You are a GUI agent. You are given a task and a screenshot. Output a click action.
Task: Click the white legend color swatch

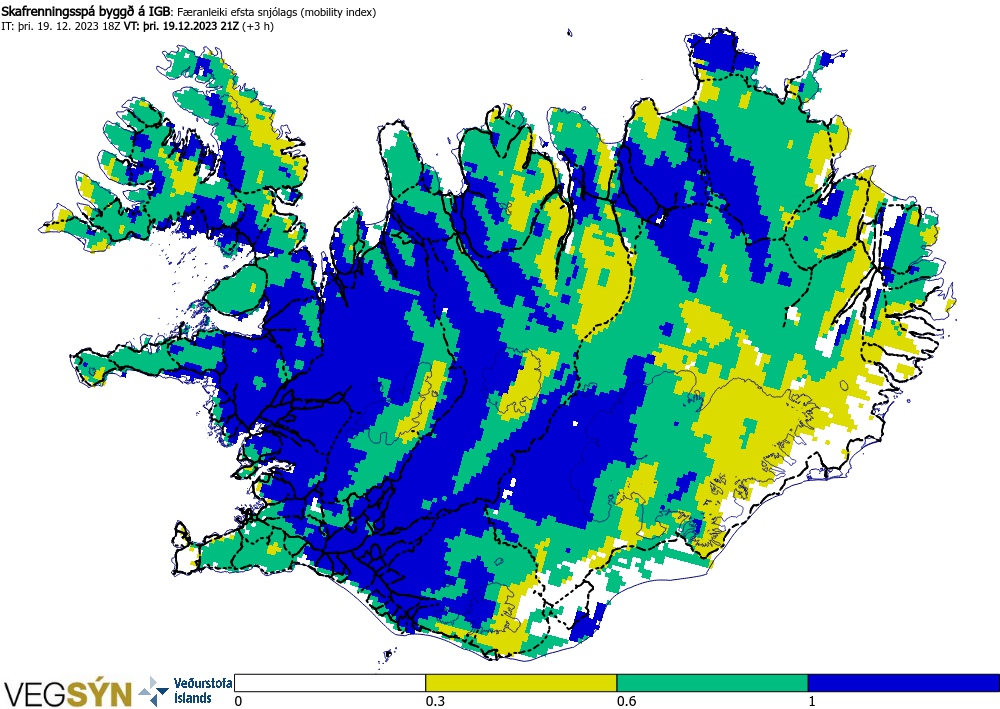click(x=330, y=683)
